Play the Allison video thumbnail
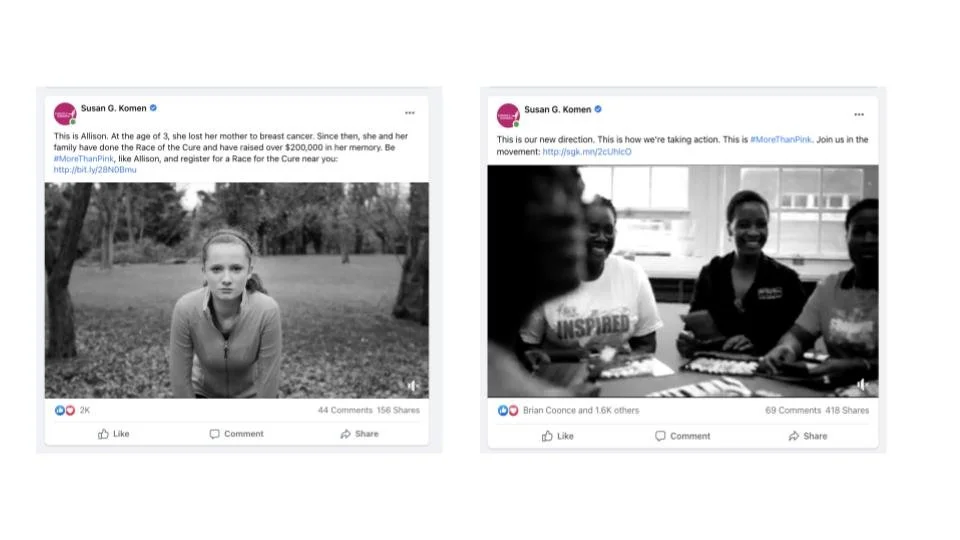 [236, 290]
